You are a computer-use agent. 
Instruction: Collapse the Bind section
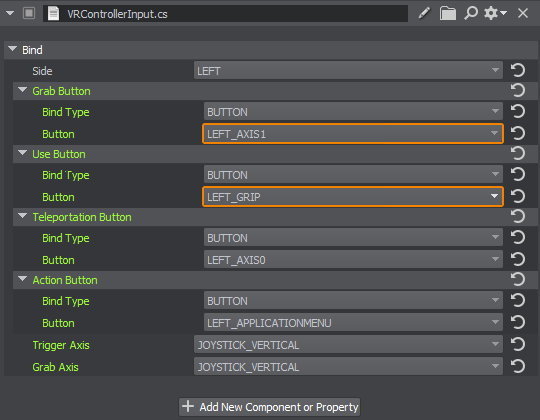pos(12,49)
